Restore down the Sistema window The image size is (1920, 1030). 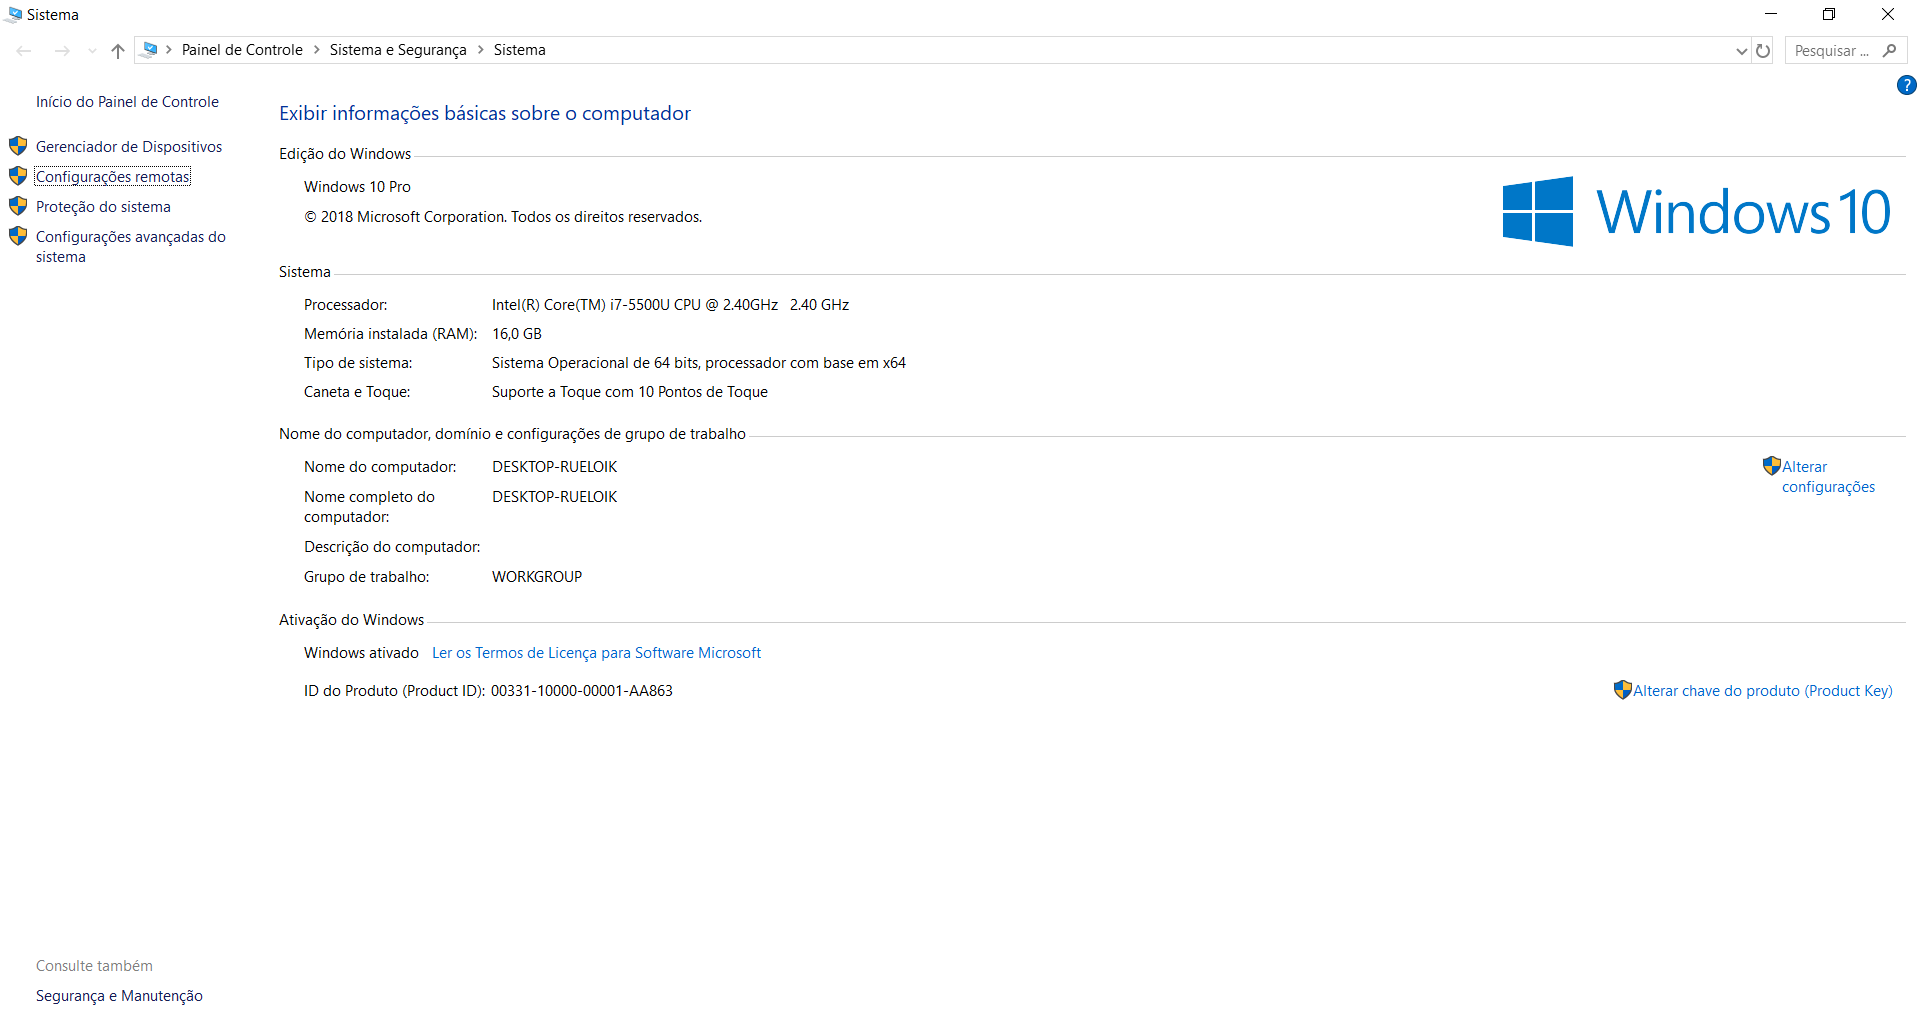pyautogui.click(x=1829, y=14)
